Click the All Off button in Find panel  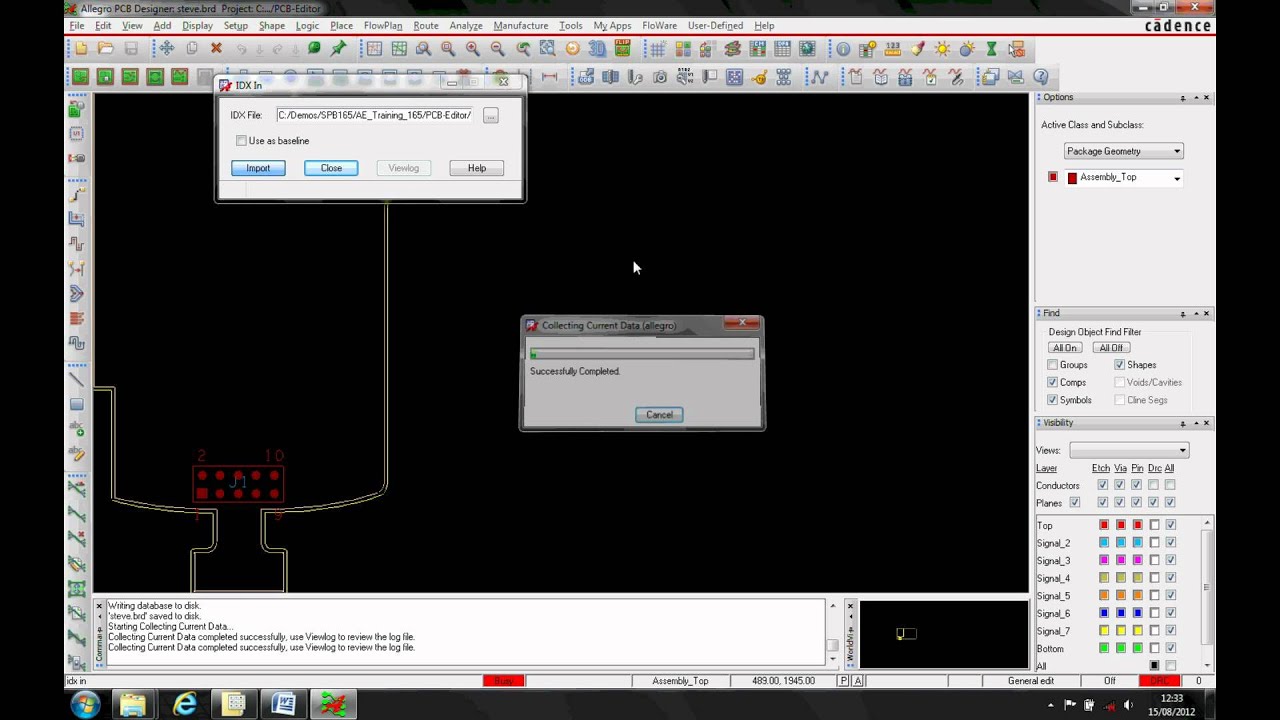click(x=1111, y=348)
